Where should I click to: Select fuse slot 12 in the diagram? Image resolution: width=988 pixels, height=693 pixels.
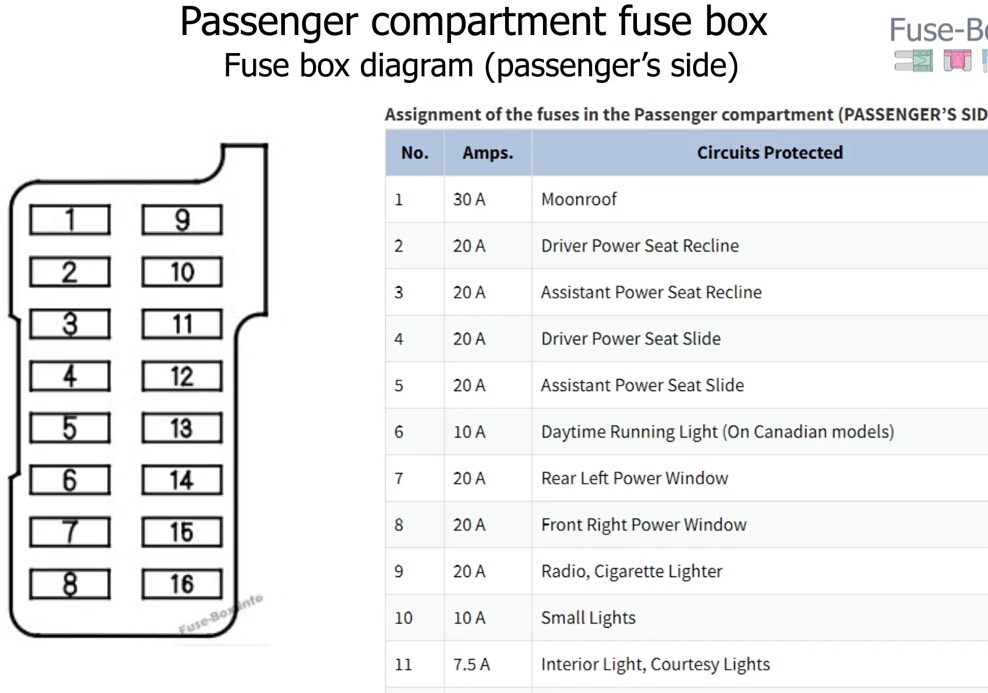(x=182, y=376)
